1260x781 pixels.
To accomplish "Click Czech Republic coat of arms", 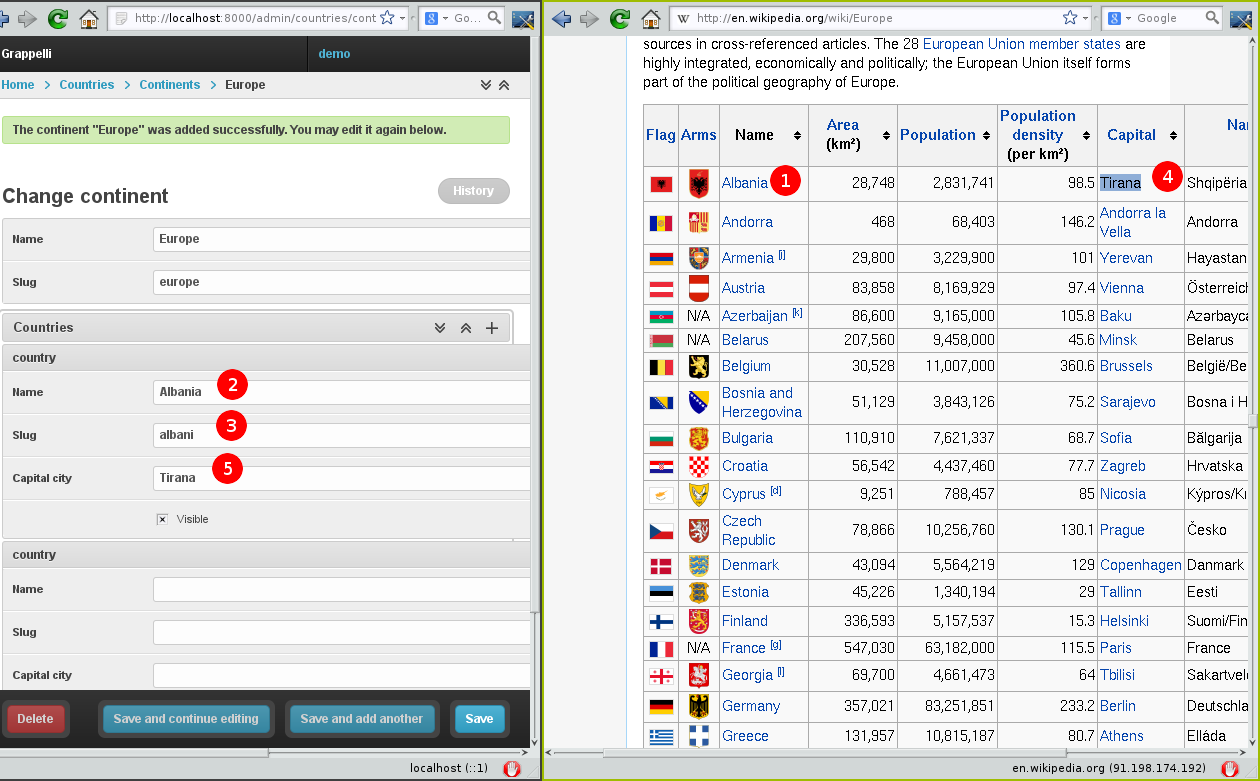I will click(698, 530).
